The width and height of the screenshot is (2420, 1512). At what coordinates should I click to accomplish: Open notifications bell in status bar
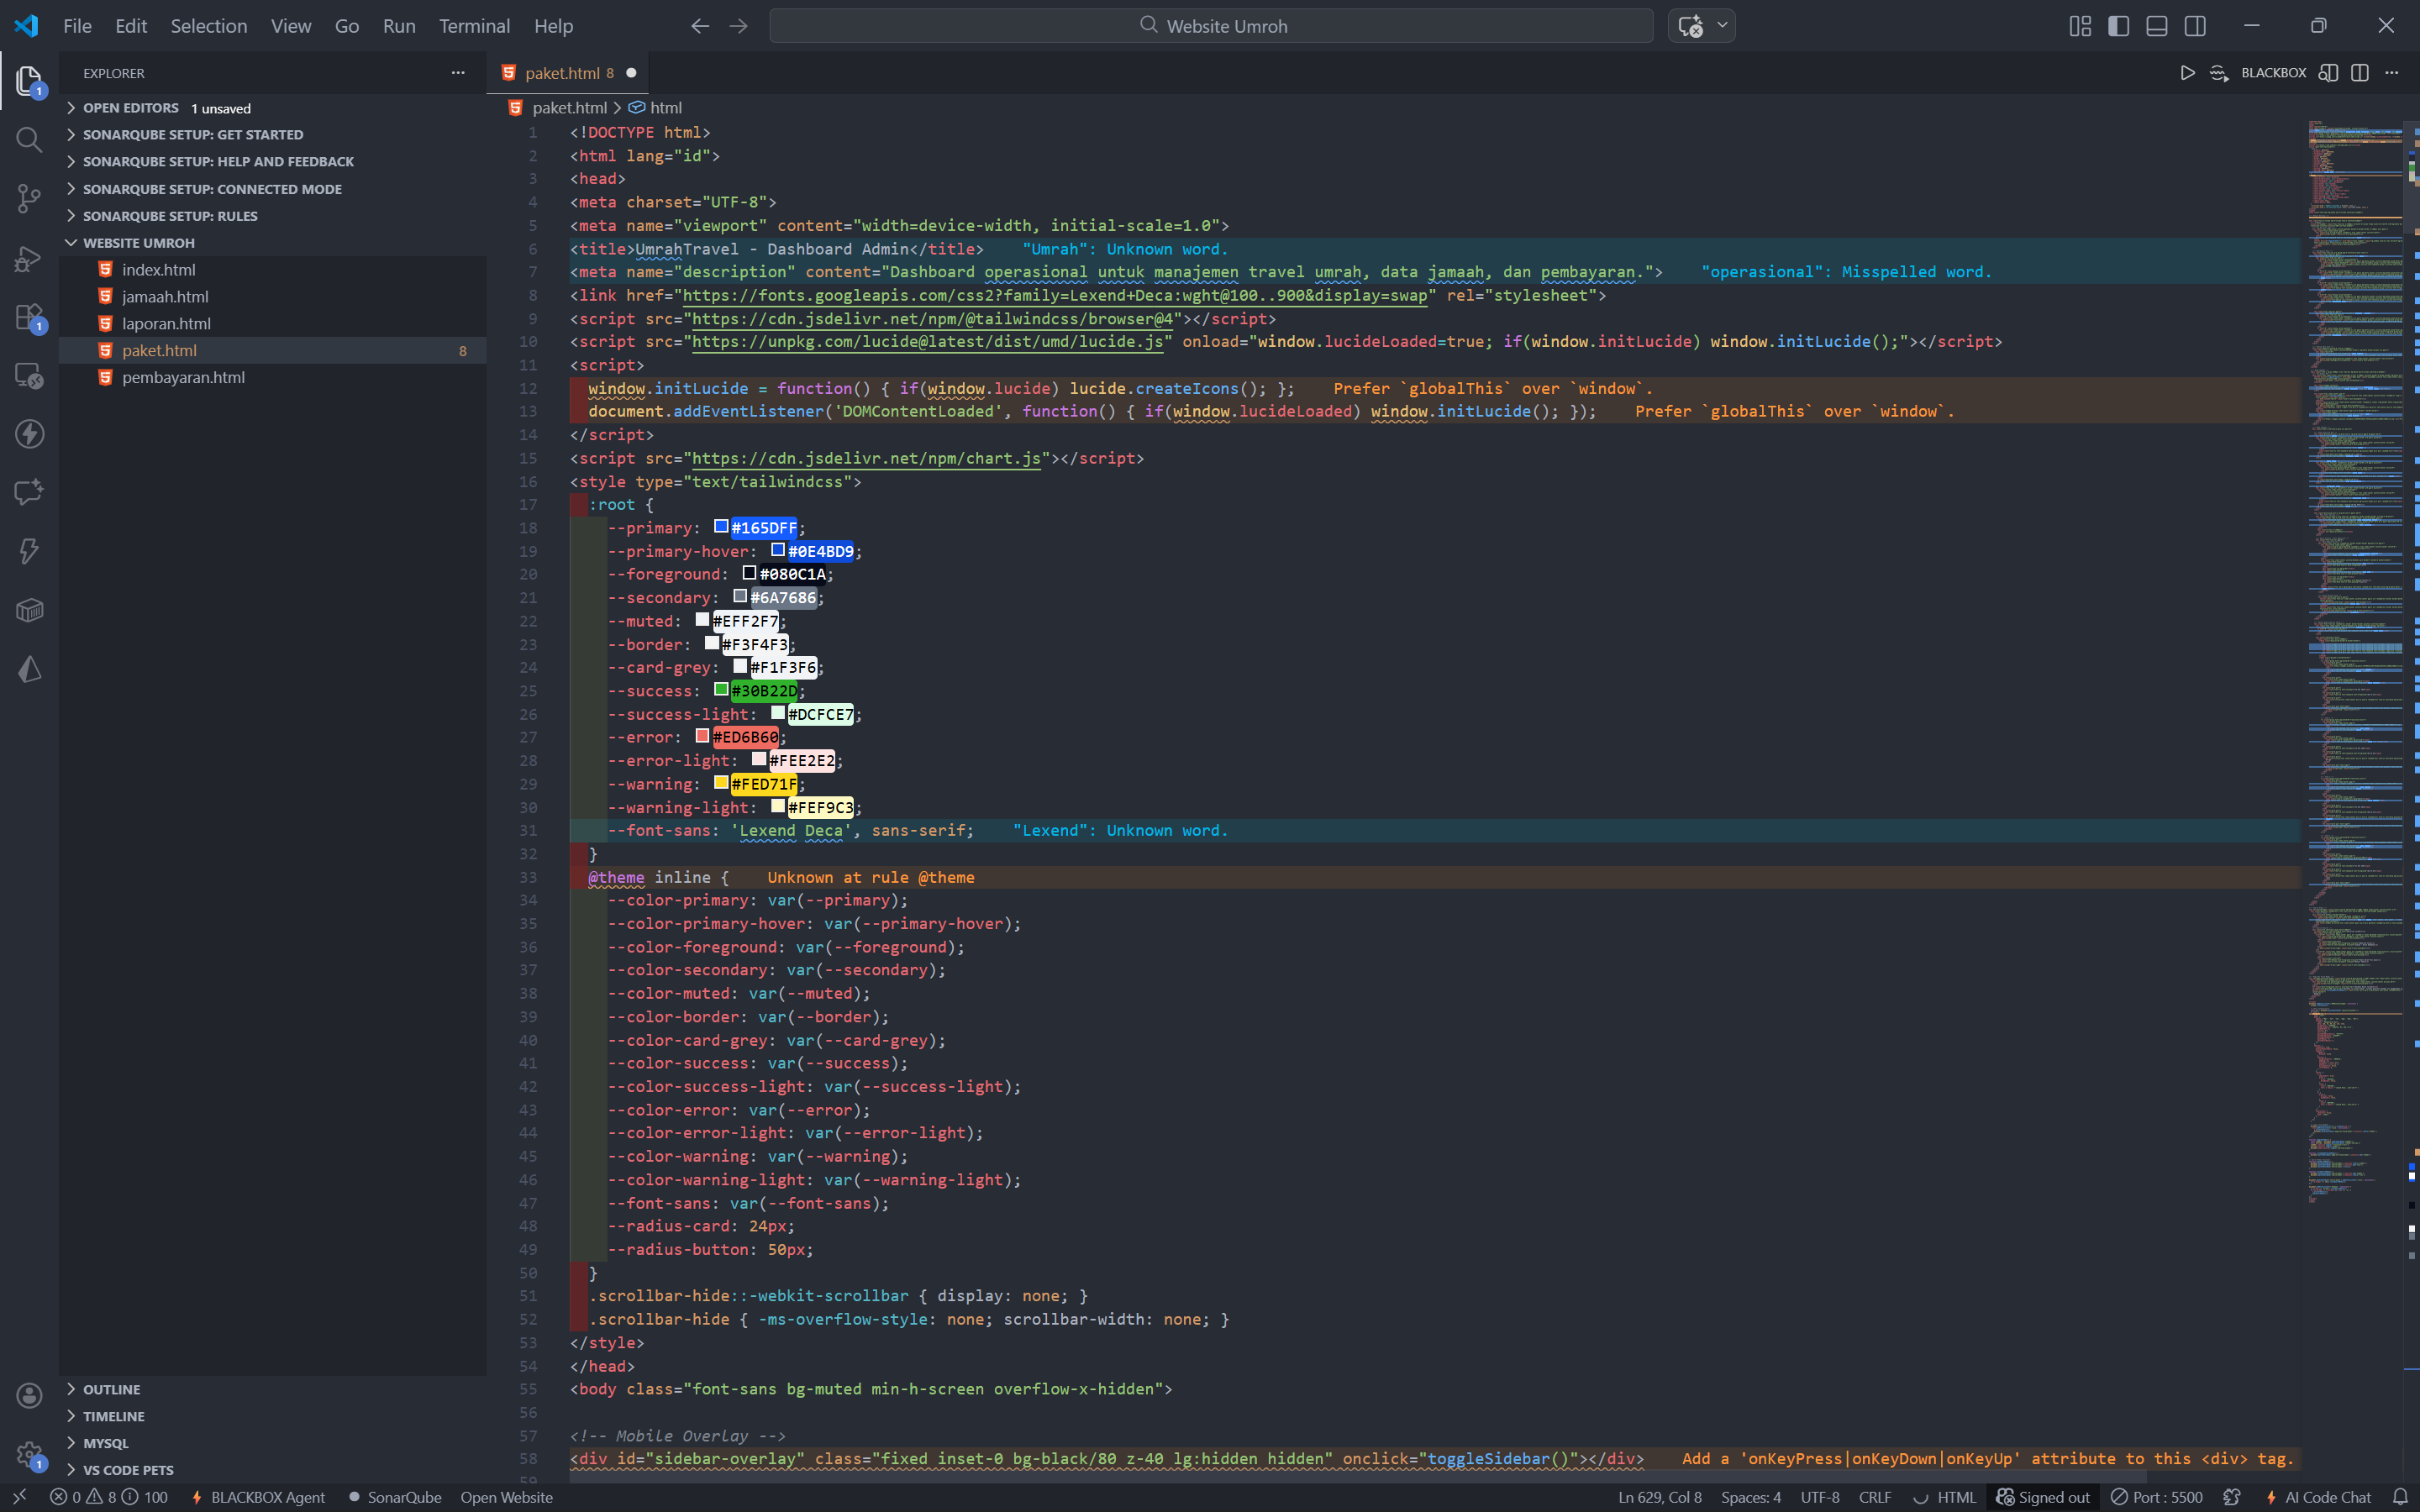(2400, 1497)
